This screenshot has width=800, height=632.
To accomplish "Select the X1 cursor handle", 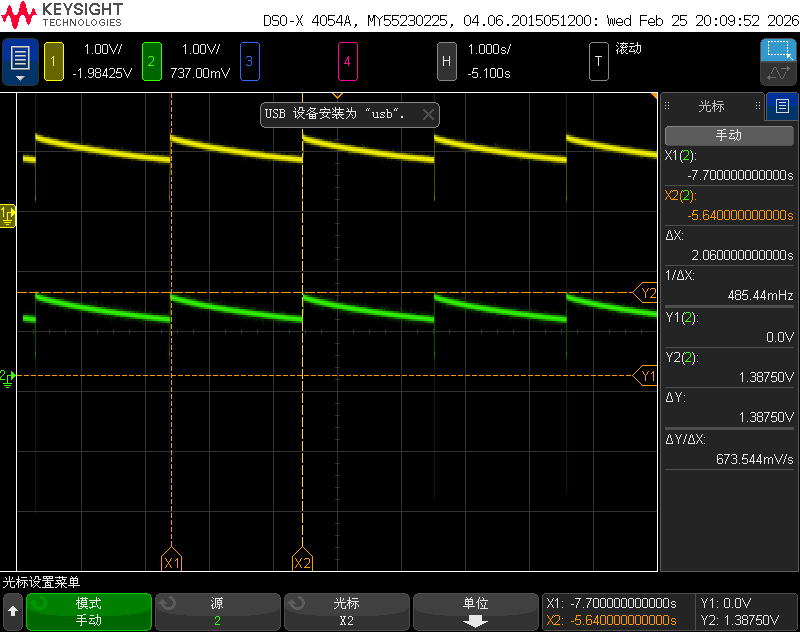I will point(171,560).
